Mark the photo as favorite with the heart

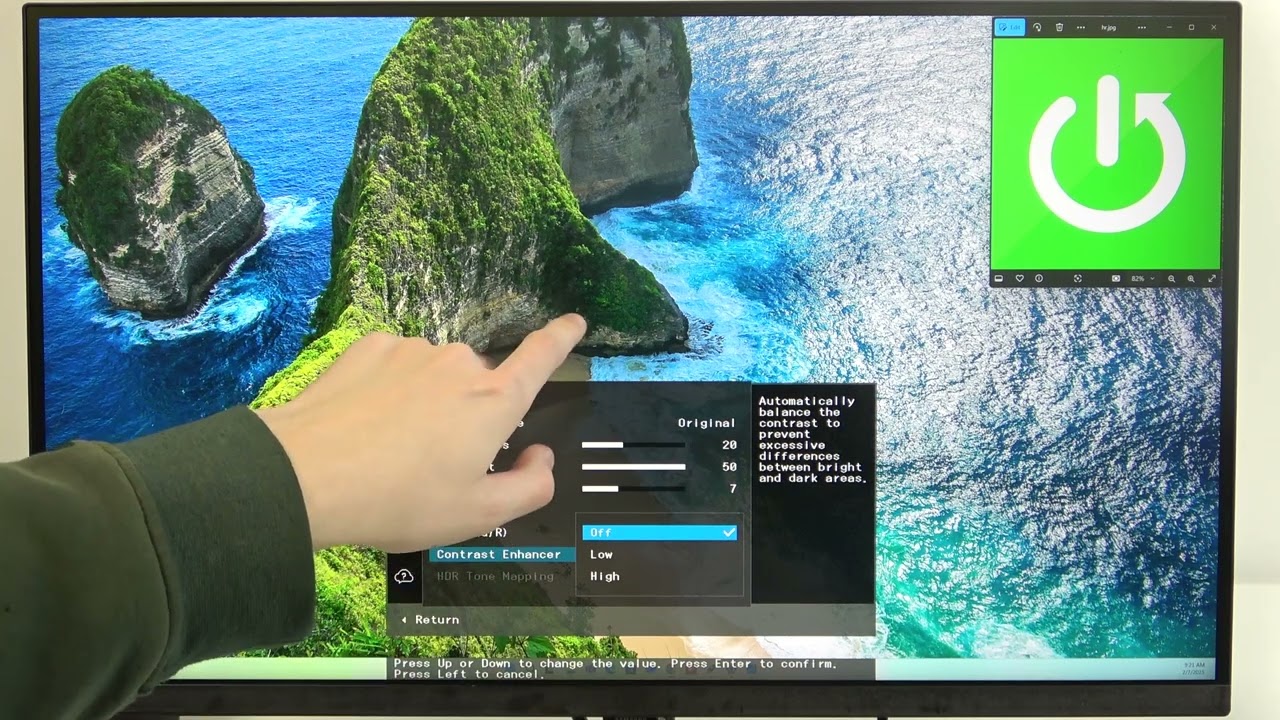[x=1020, y=278]
